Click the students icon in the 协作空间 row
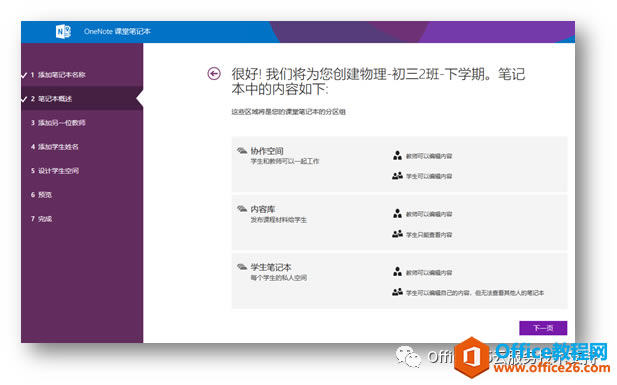617x385 pixels. 397,176
